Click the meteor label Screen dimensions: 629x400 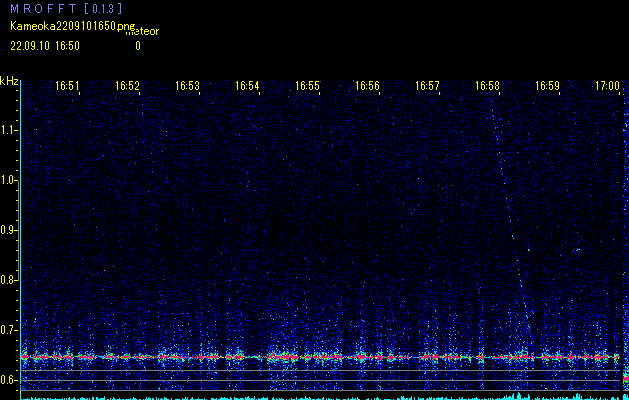[142, 32]
